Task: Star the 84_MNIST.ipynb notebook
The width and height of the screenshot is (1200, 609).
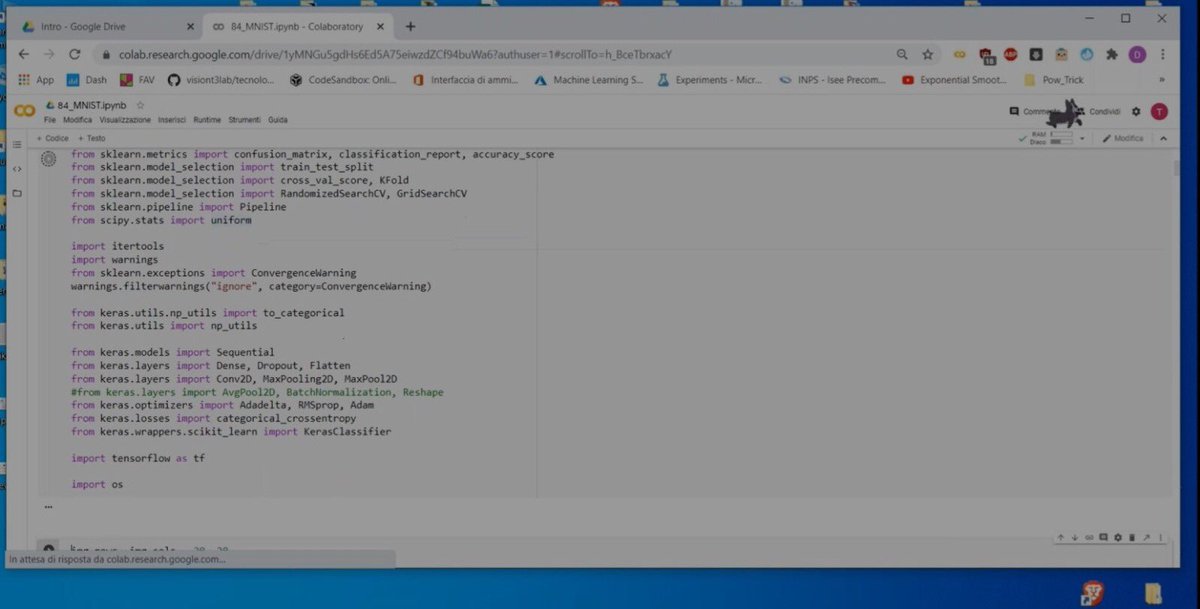Action: coord(140,104)
